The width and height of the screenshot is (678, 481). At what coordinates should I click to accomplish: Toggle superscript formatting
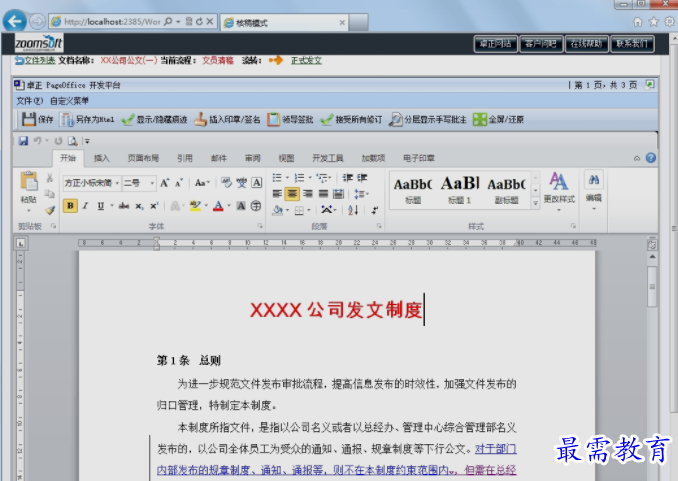[x=154, y=206]
